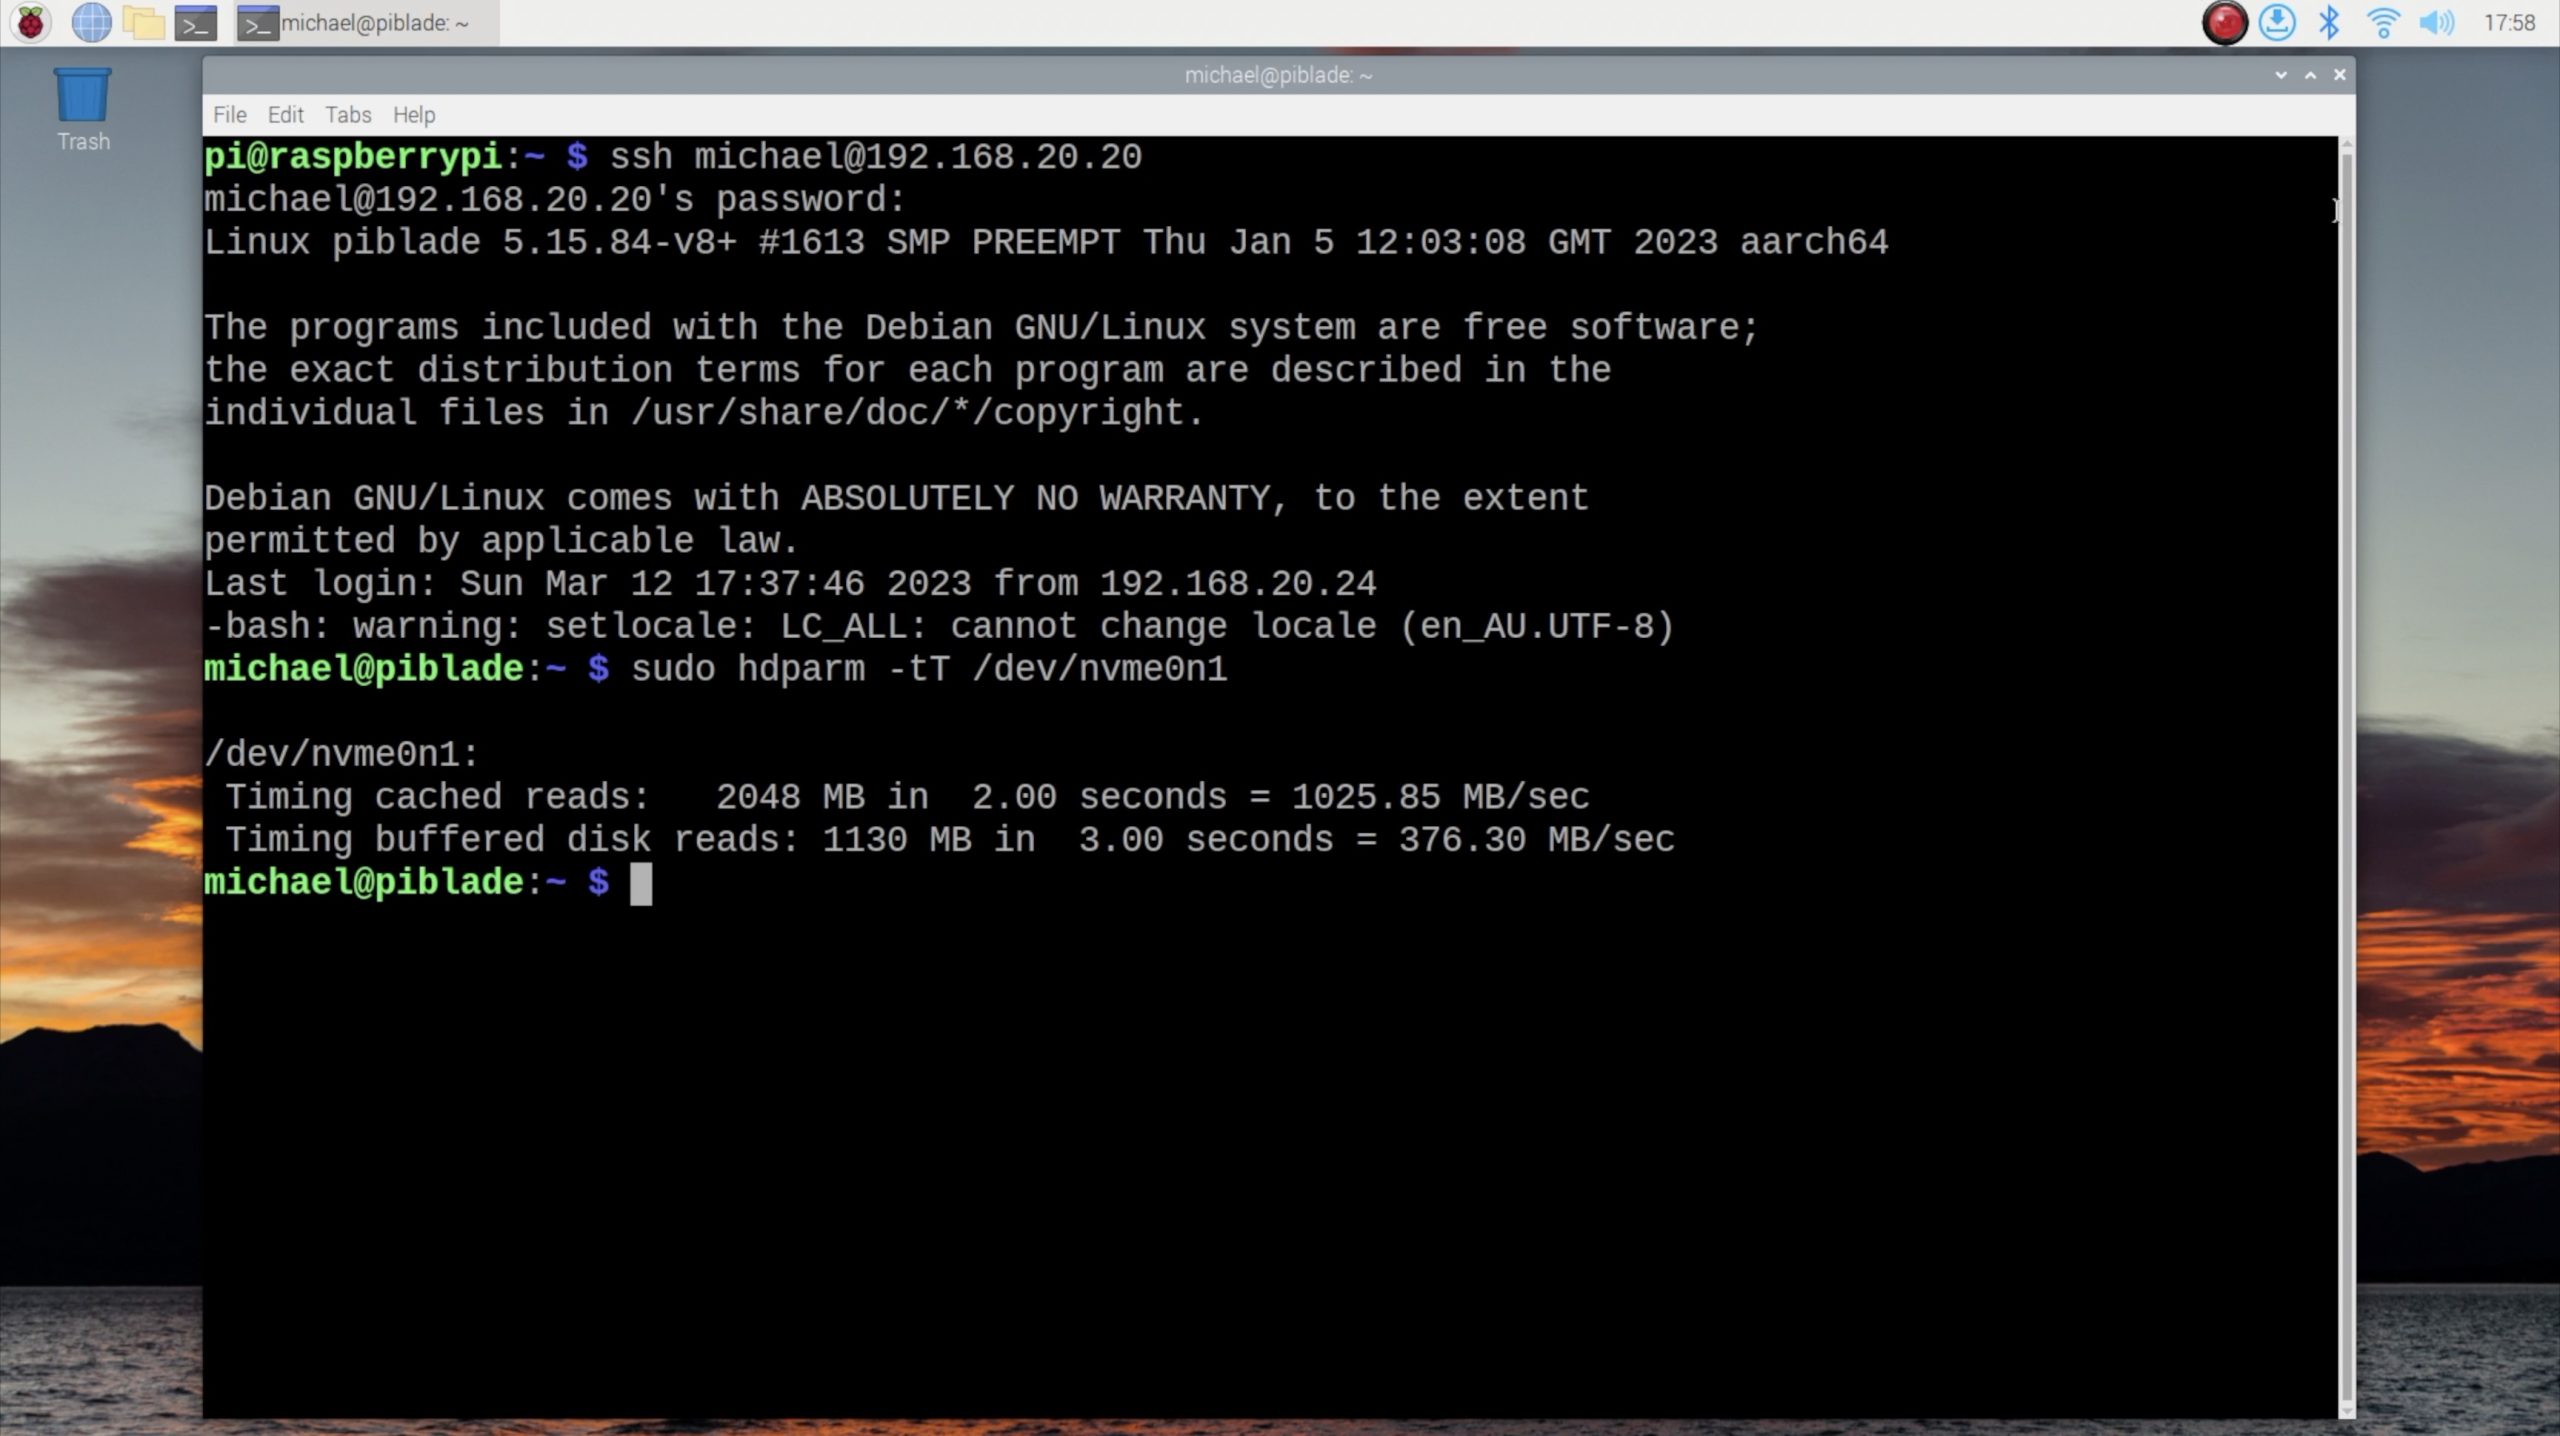This screenshot has width=2560, height=1436.
Task: Open the Bluetooth tray menu
Action: point(2329,22)
